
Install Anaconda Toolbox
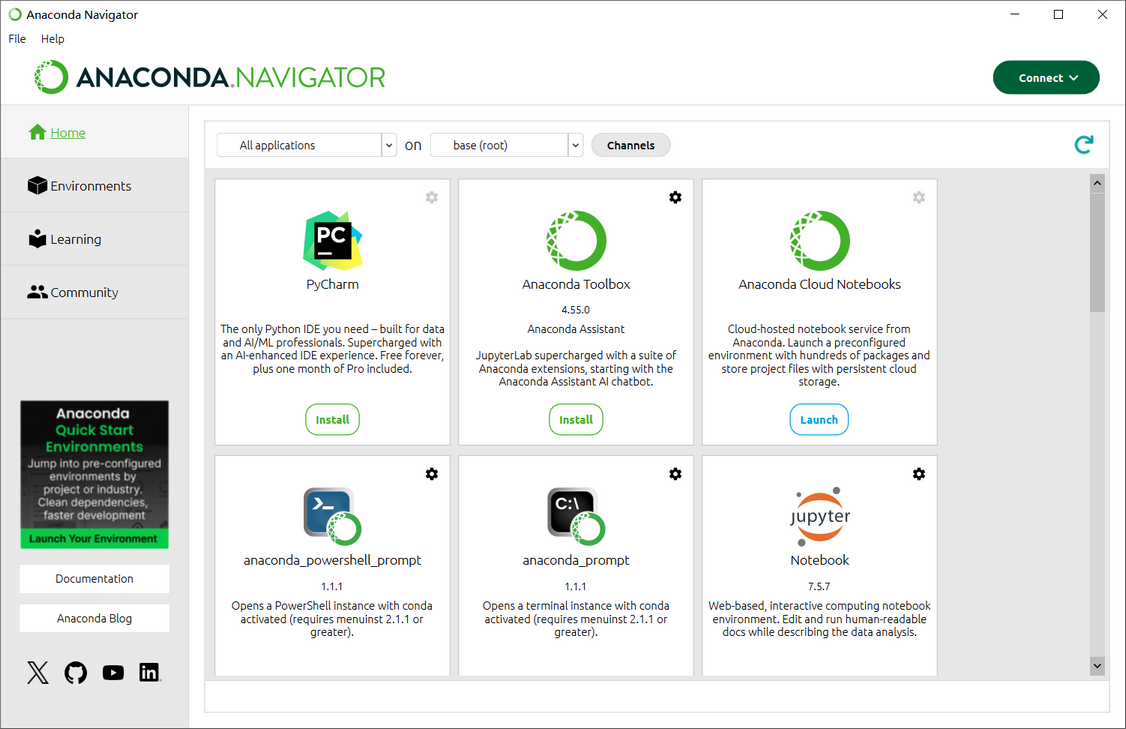(x=576, y=419)
